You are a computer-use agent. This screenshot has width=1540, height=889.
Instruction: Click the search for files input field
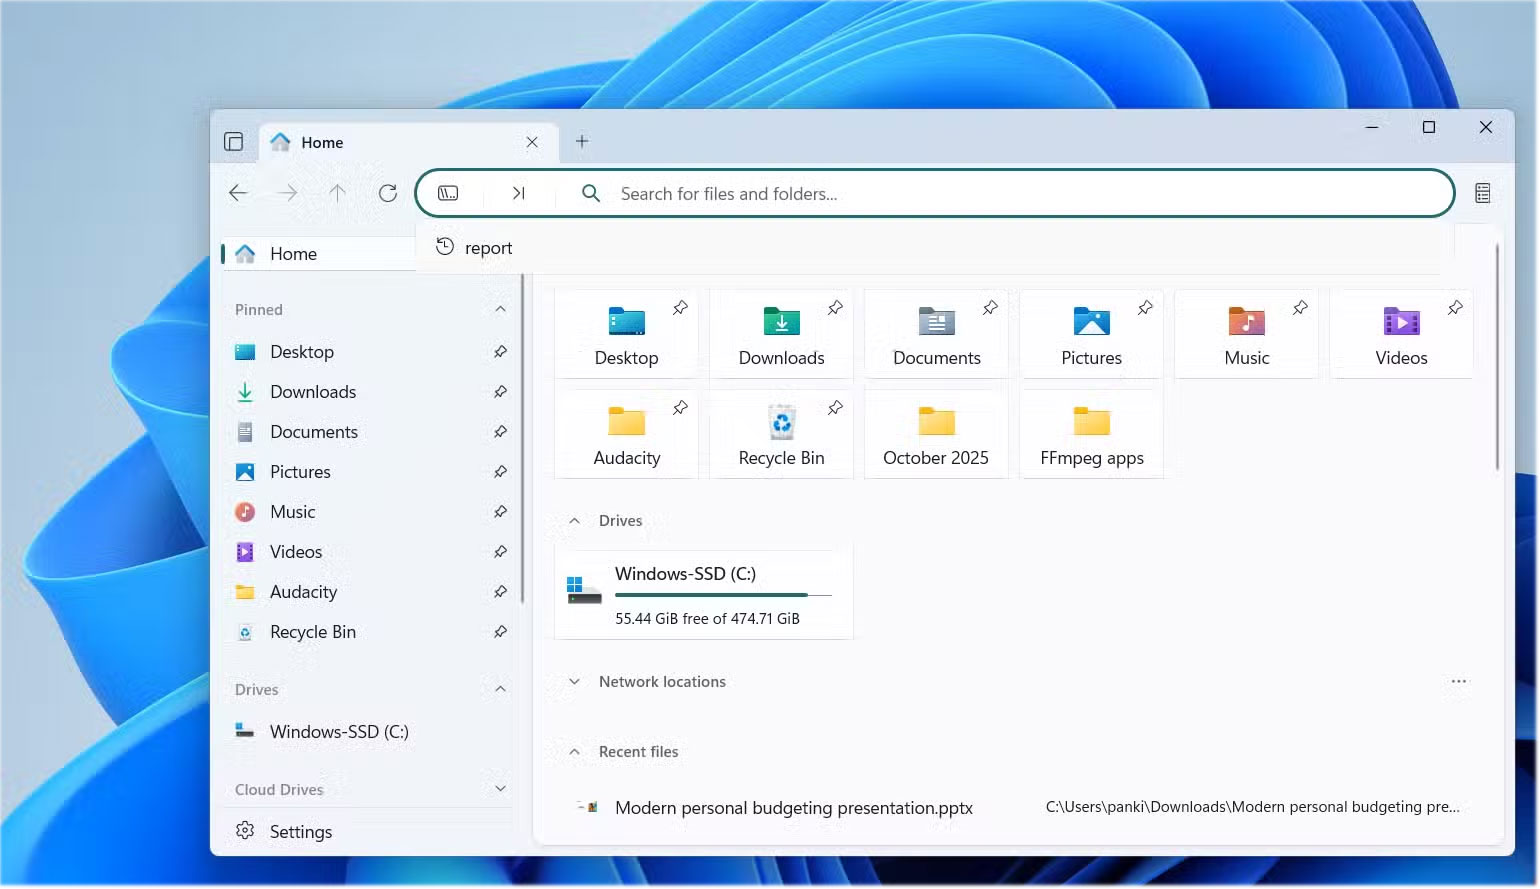point(900,193)
